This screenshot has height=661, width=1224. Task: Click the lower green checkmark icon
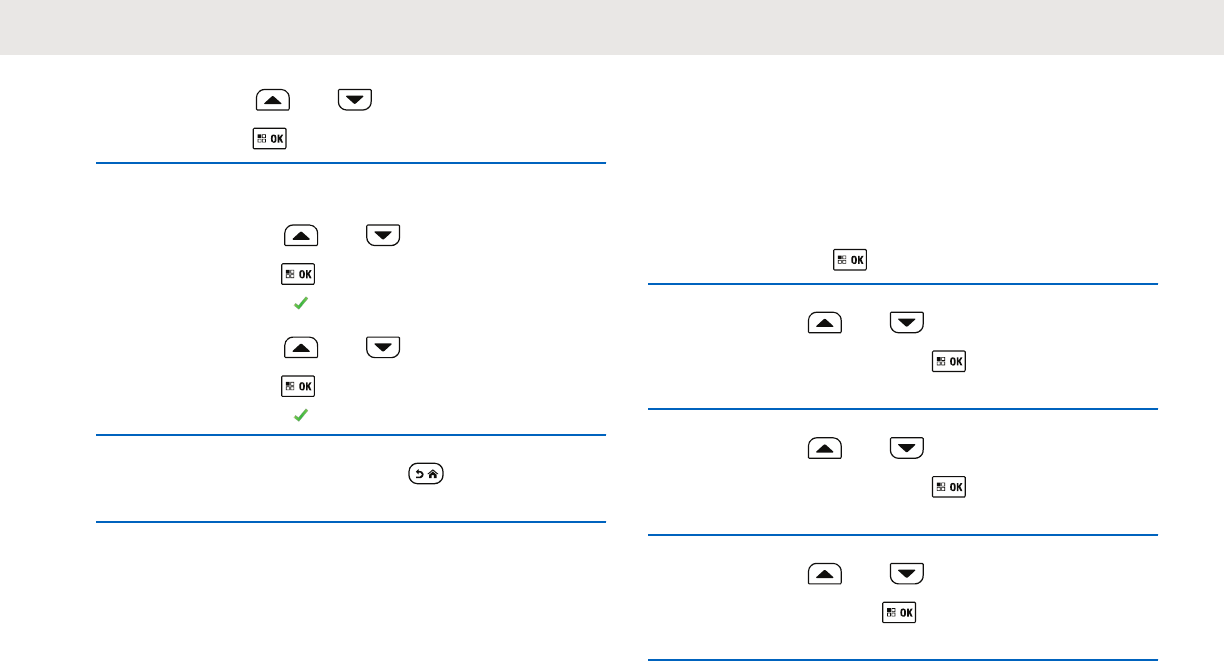pos(299,413)
